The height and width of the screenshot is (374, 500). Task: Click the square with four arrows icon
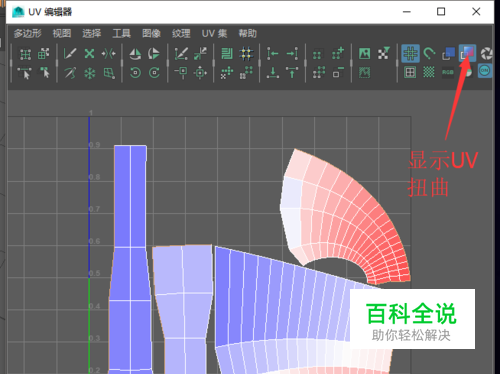coord(200,73)
